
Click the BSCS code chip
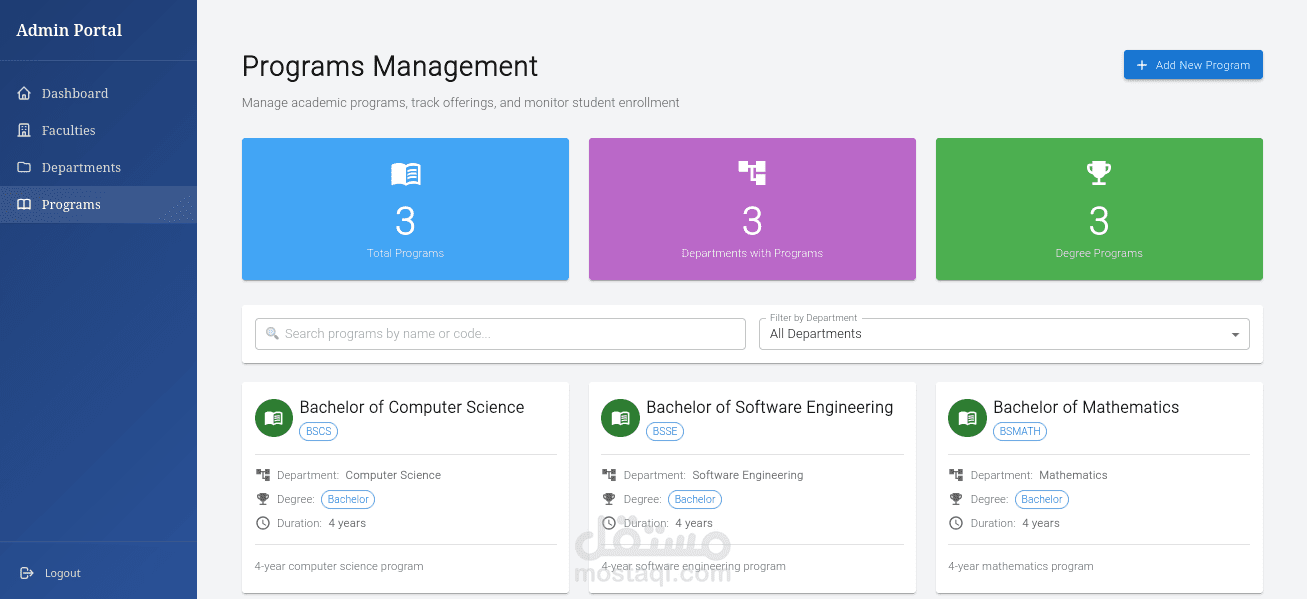pyautogui.click(x=319, y=431)
